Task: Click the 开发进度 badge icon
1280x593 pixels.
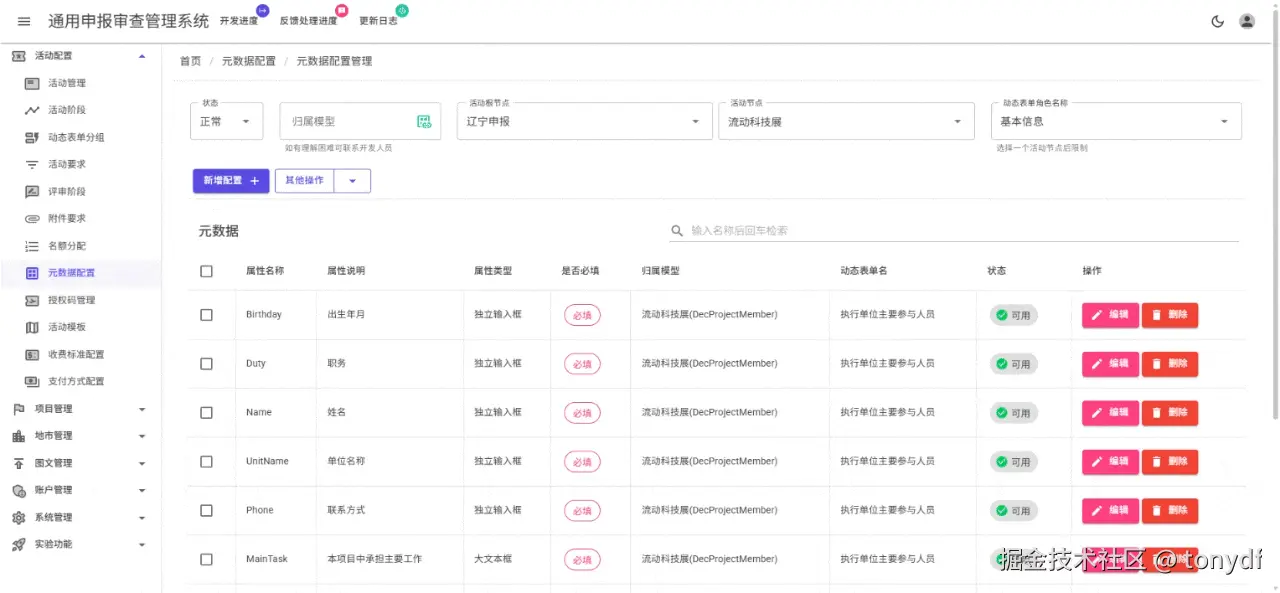Action: (263, 11)
